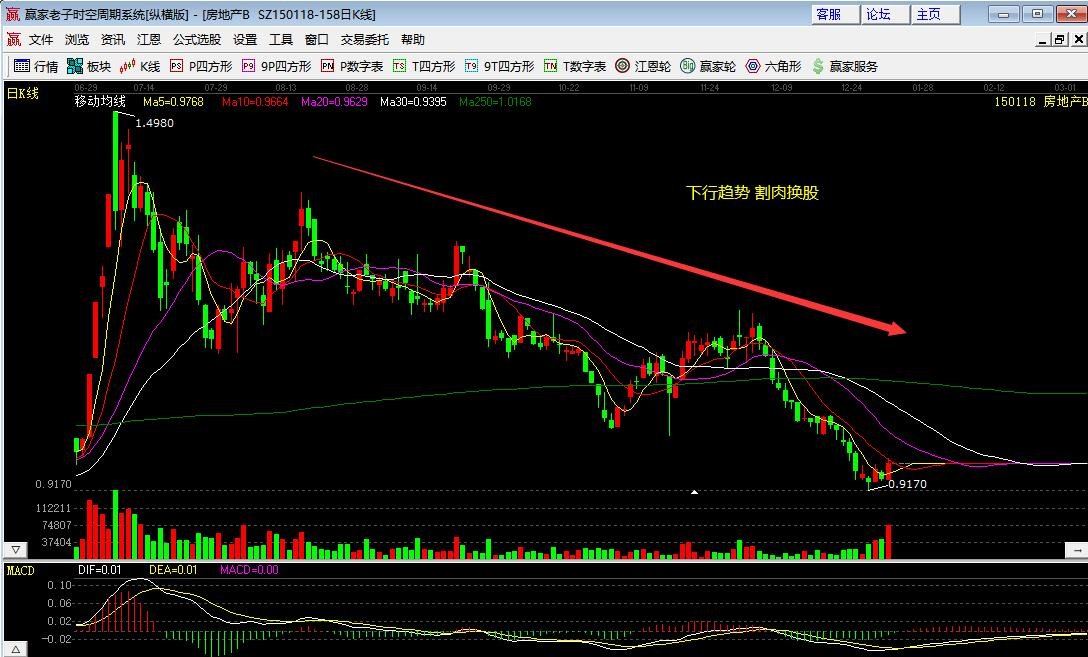Open the T四方形 tool
1088x657 pixels.
click(424, 67)
